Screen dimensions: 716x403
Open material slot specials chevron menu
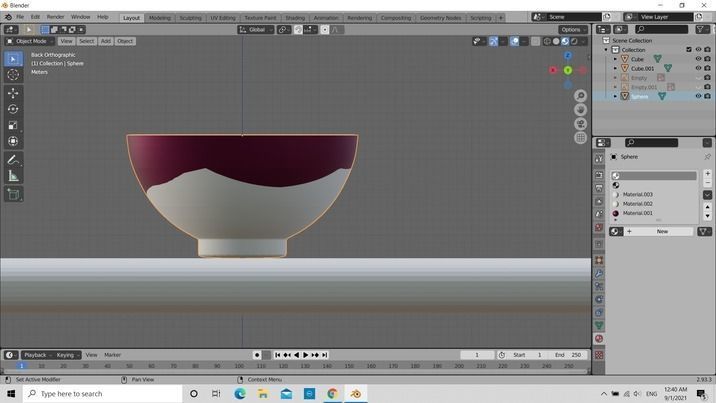click(707, 195)
